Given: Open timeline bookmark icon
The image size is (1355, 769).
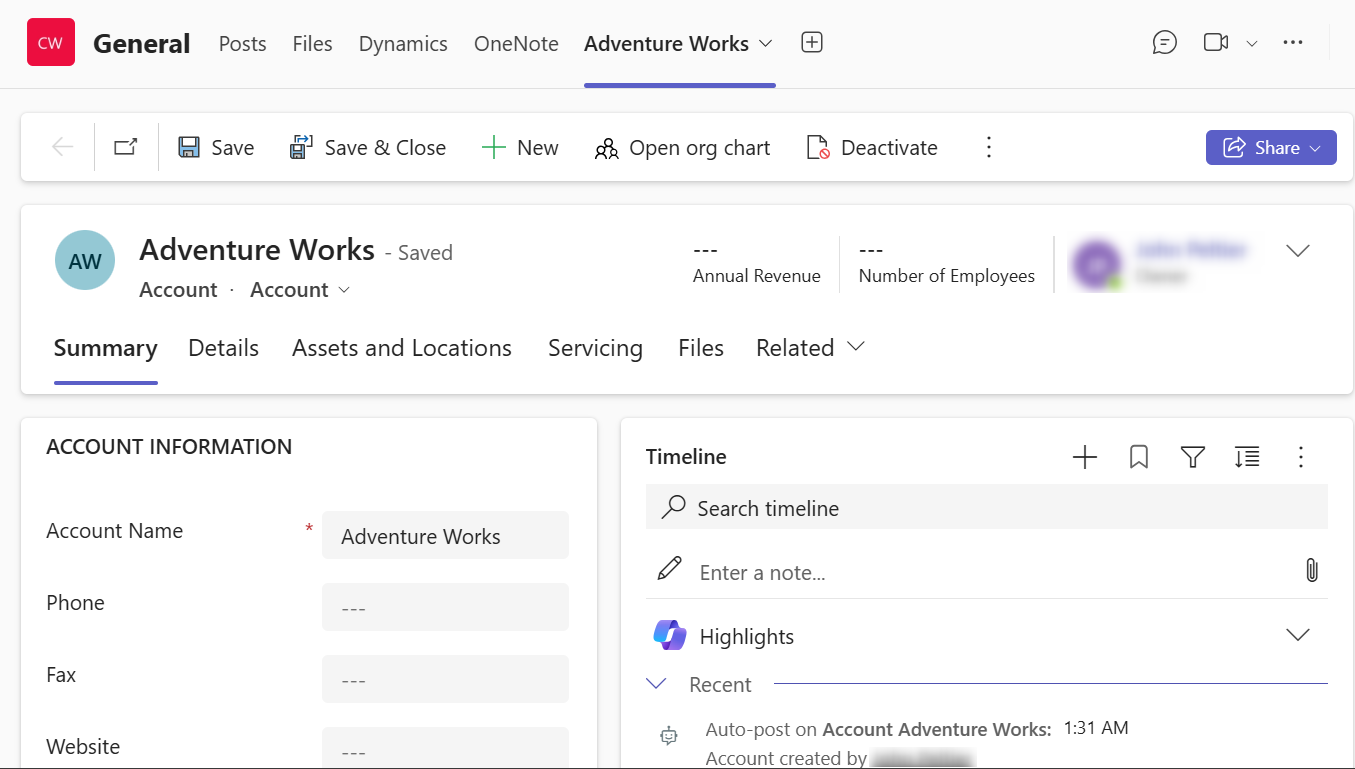Looking at the screenshot, I should pyautogui.click(x=1138, y=457).
